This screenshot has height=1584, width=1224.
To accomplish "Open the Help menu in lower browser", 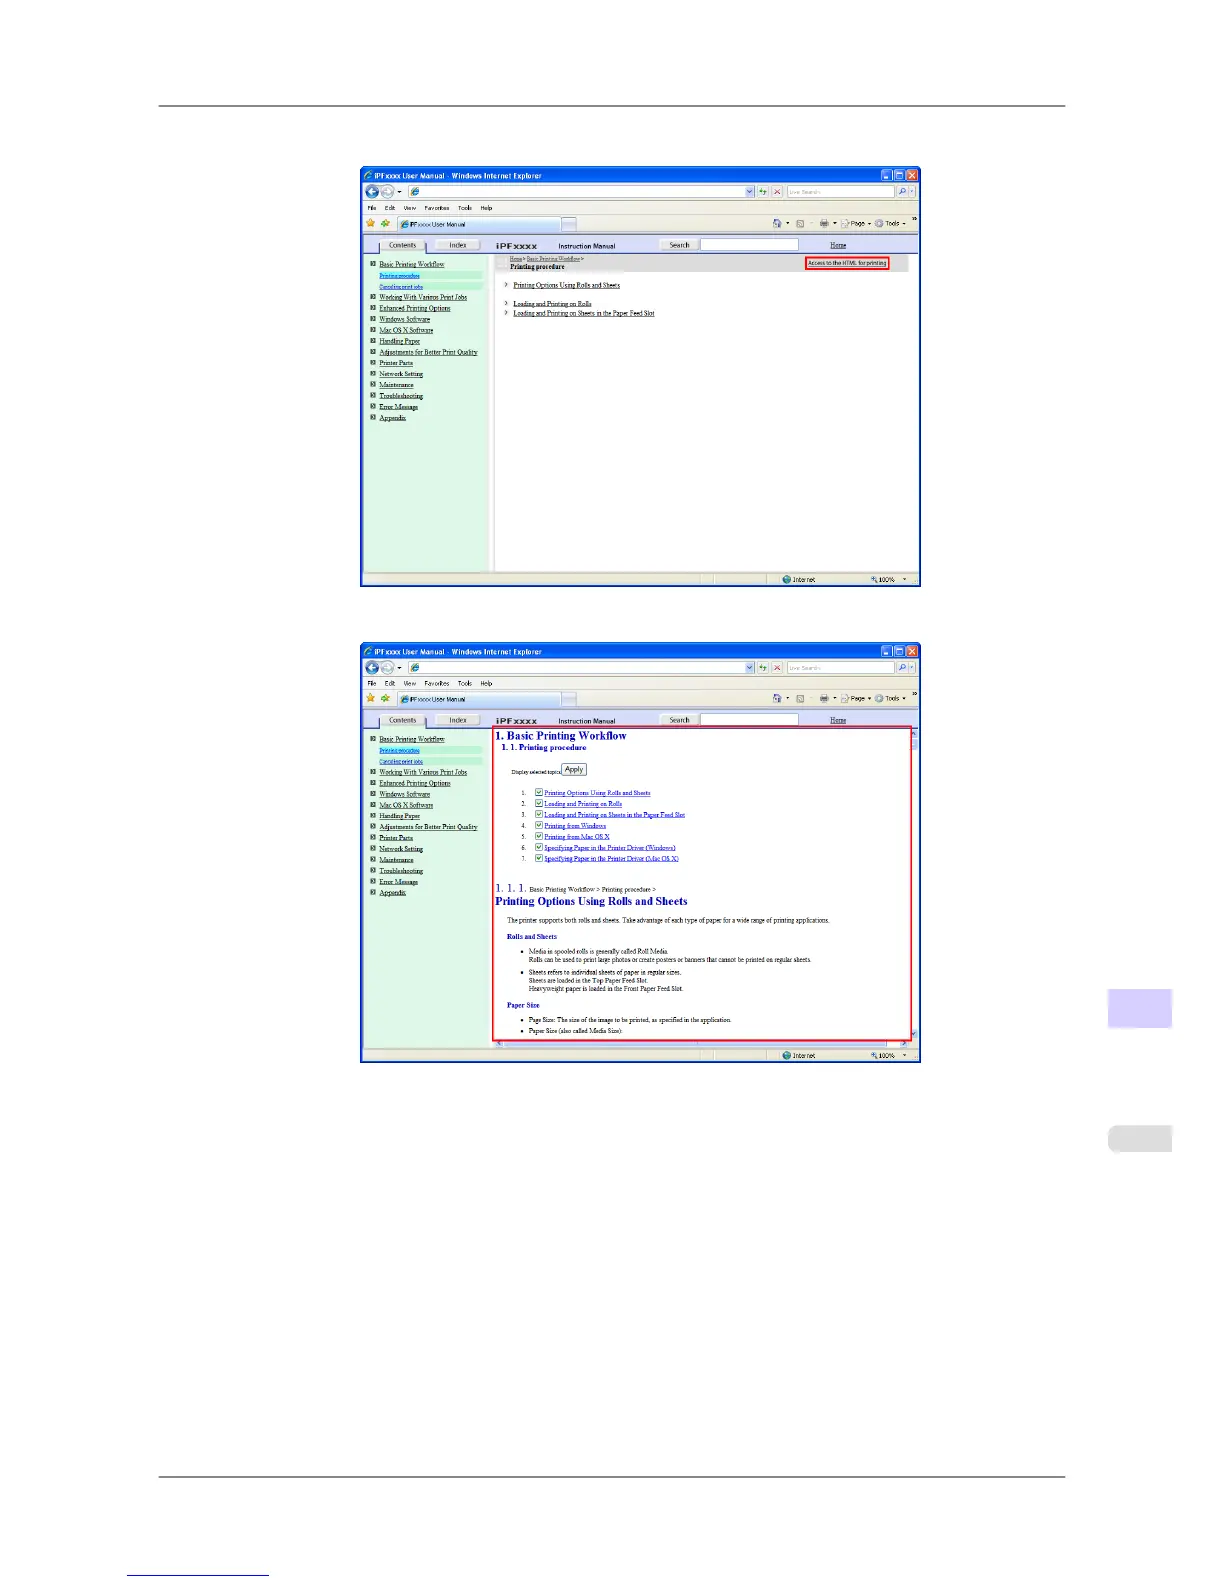I will [x=486, y=684].
